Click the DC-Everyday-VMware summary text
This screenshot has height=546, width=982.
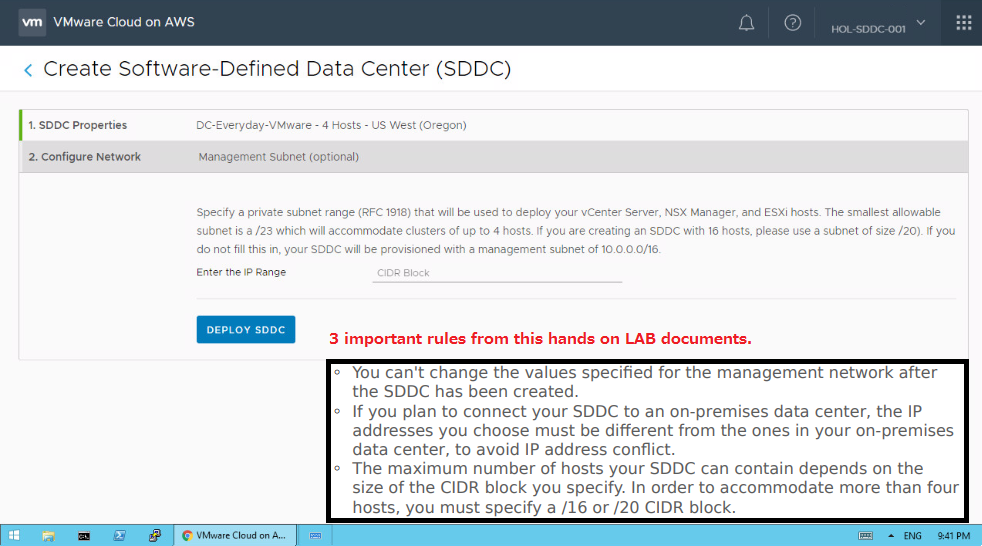pyautogui.click(x=331, y=125)
